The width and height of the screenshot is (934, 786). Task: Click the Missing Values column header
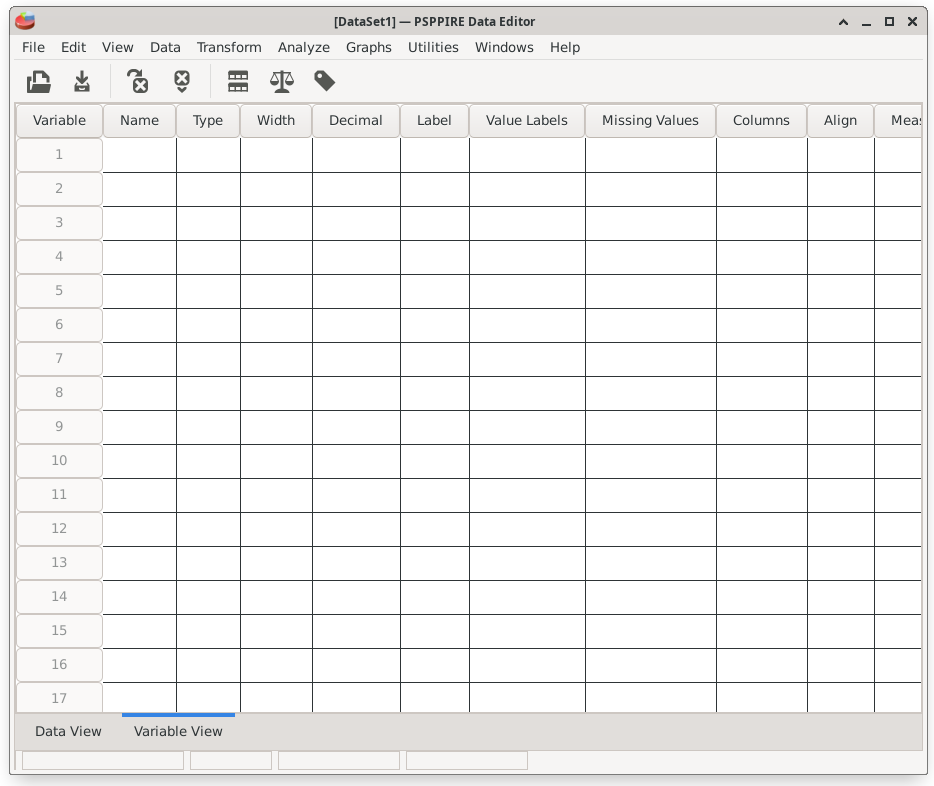click(x=650, y=120)
